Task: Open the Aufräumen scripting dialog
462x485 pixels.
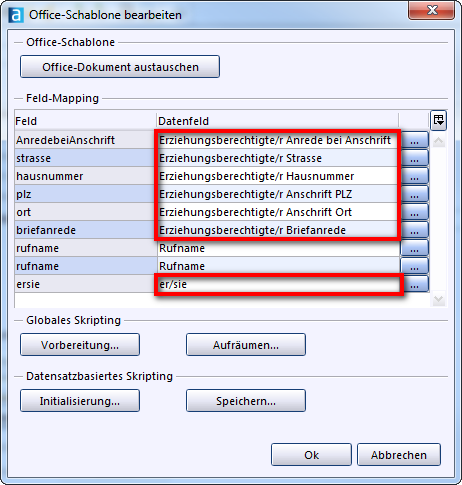Action: click(246, 345)
